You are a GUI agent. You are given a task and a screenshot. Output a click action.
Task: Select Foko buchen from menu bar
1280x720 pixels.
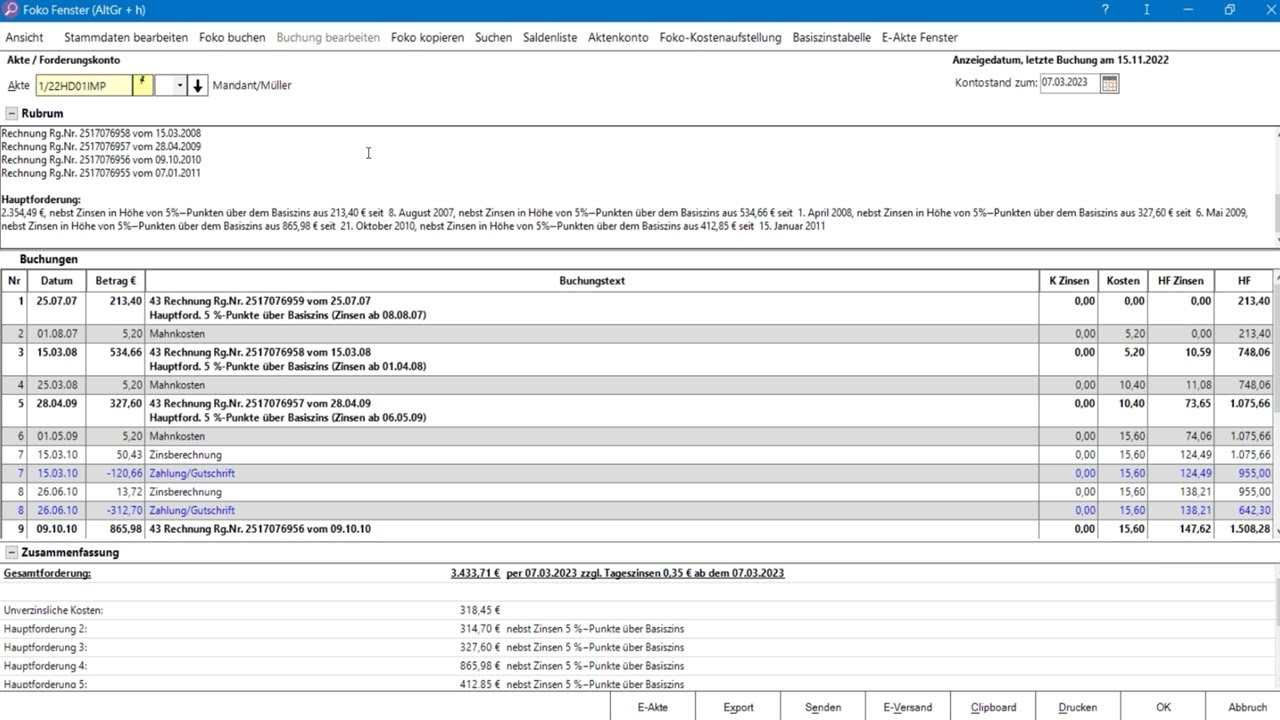232,37
